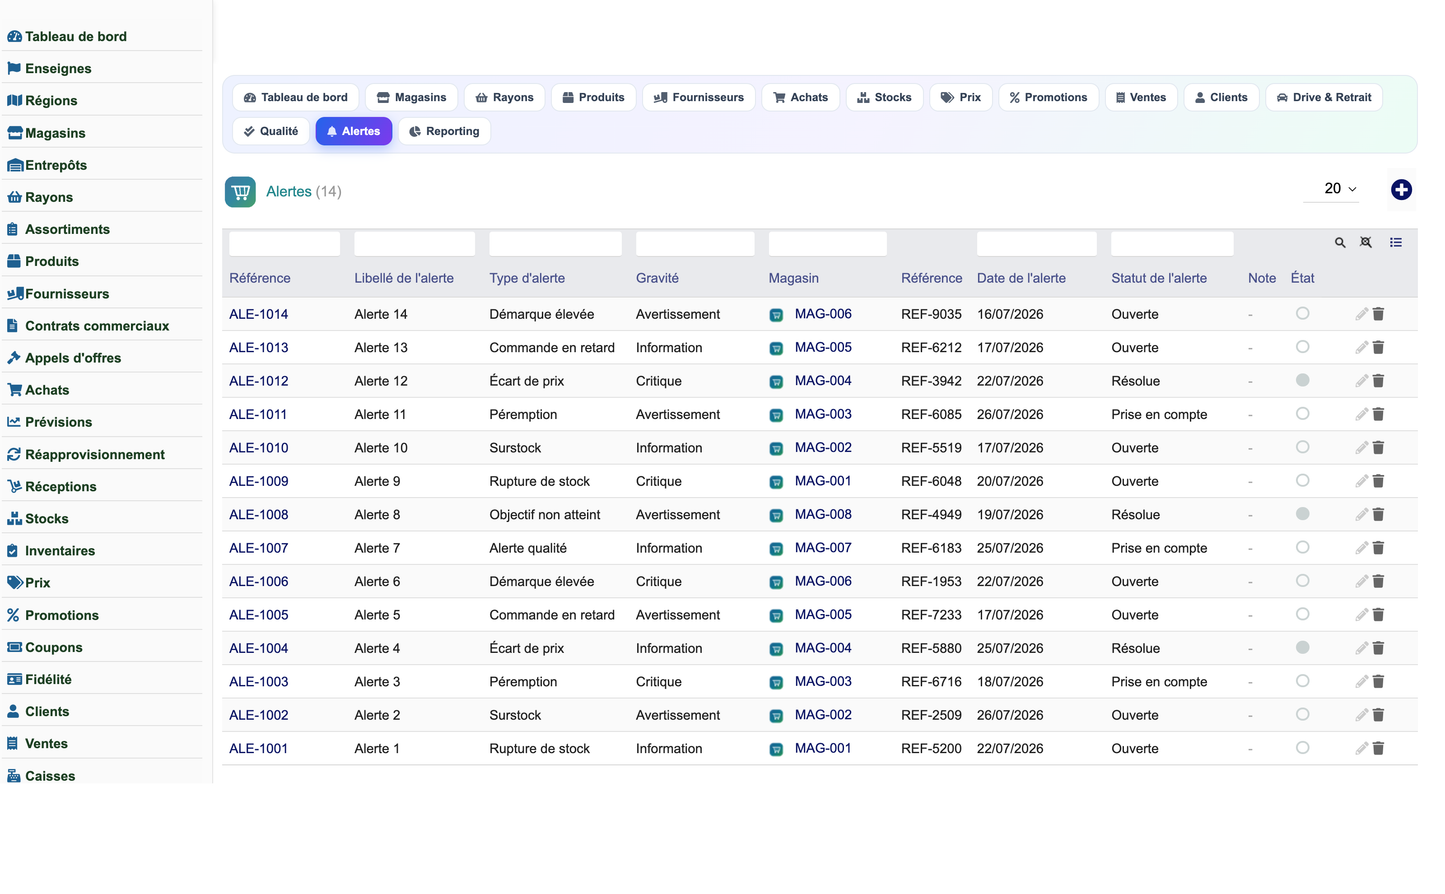The image size is (1445, 894).
Task: Switch to the Reporting tab
Action: click(x=444, y=131)
